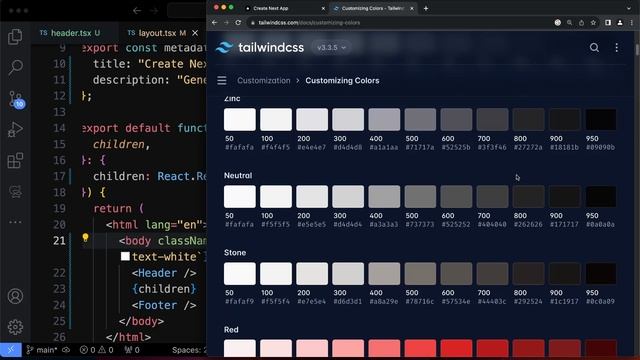Click the browser share icon
The image size is (640, 360).
pyautogui.click(x=581, y=23)
